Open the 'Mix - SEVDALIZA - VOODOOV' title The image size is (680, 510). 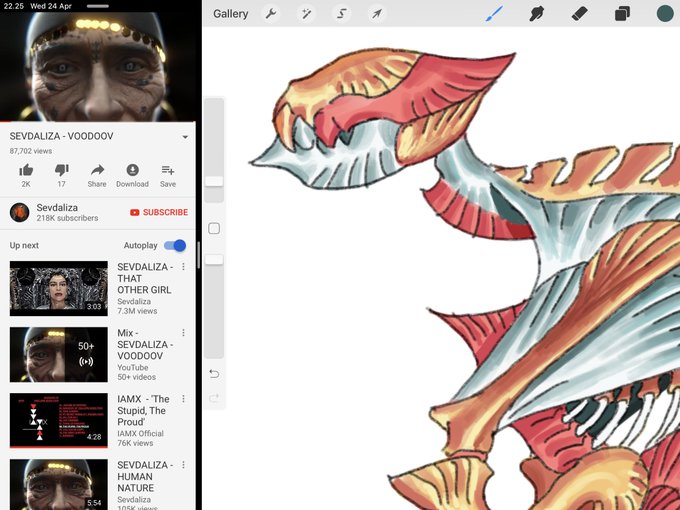[x=145, y=344]
